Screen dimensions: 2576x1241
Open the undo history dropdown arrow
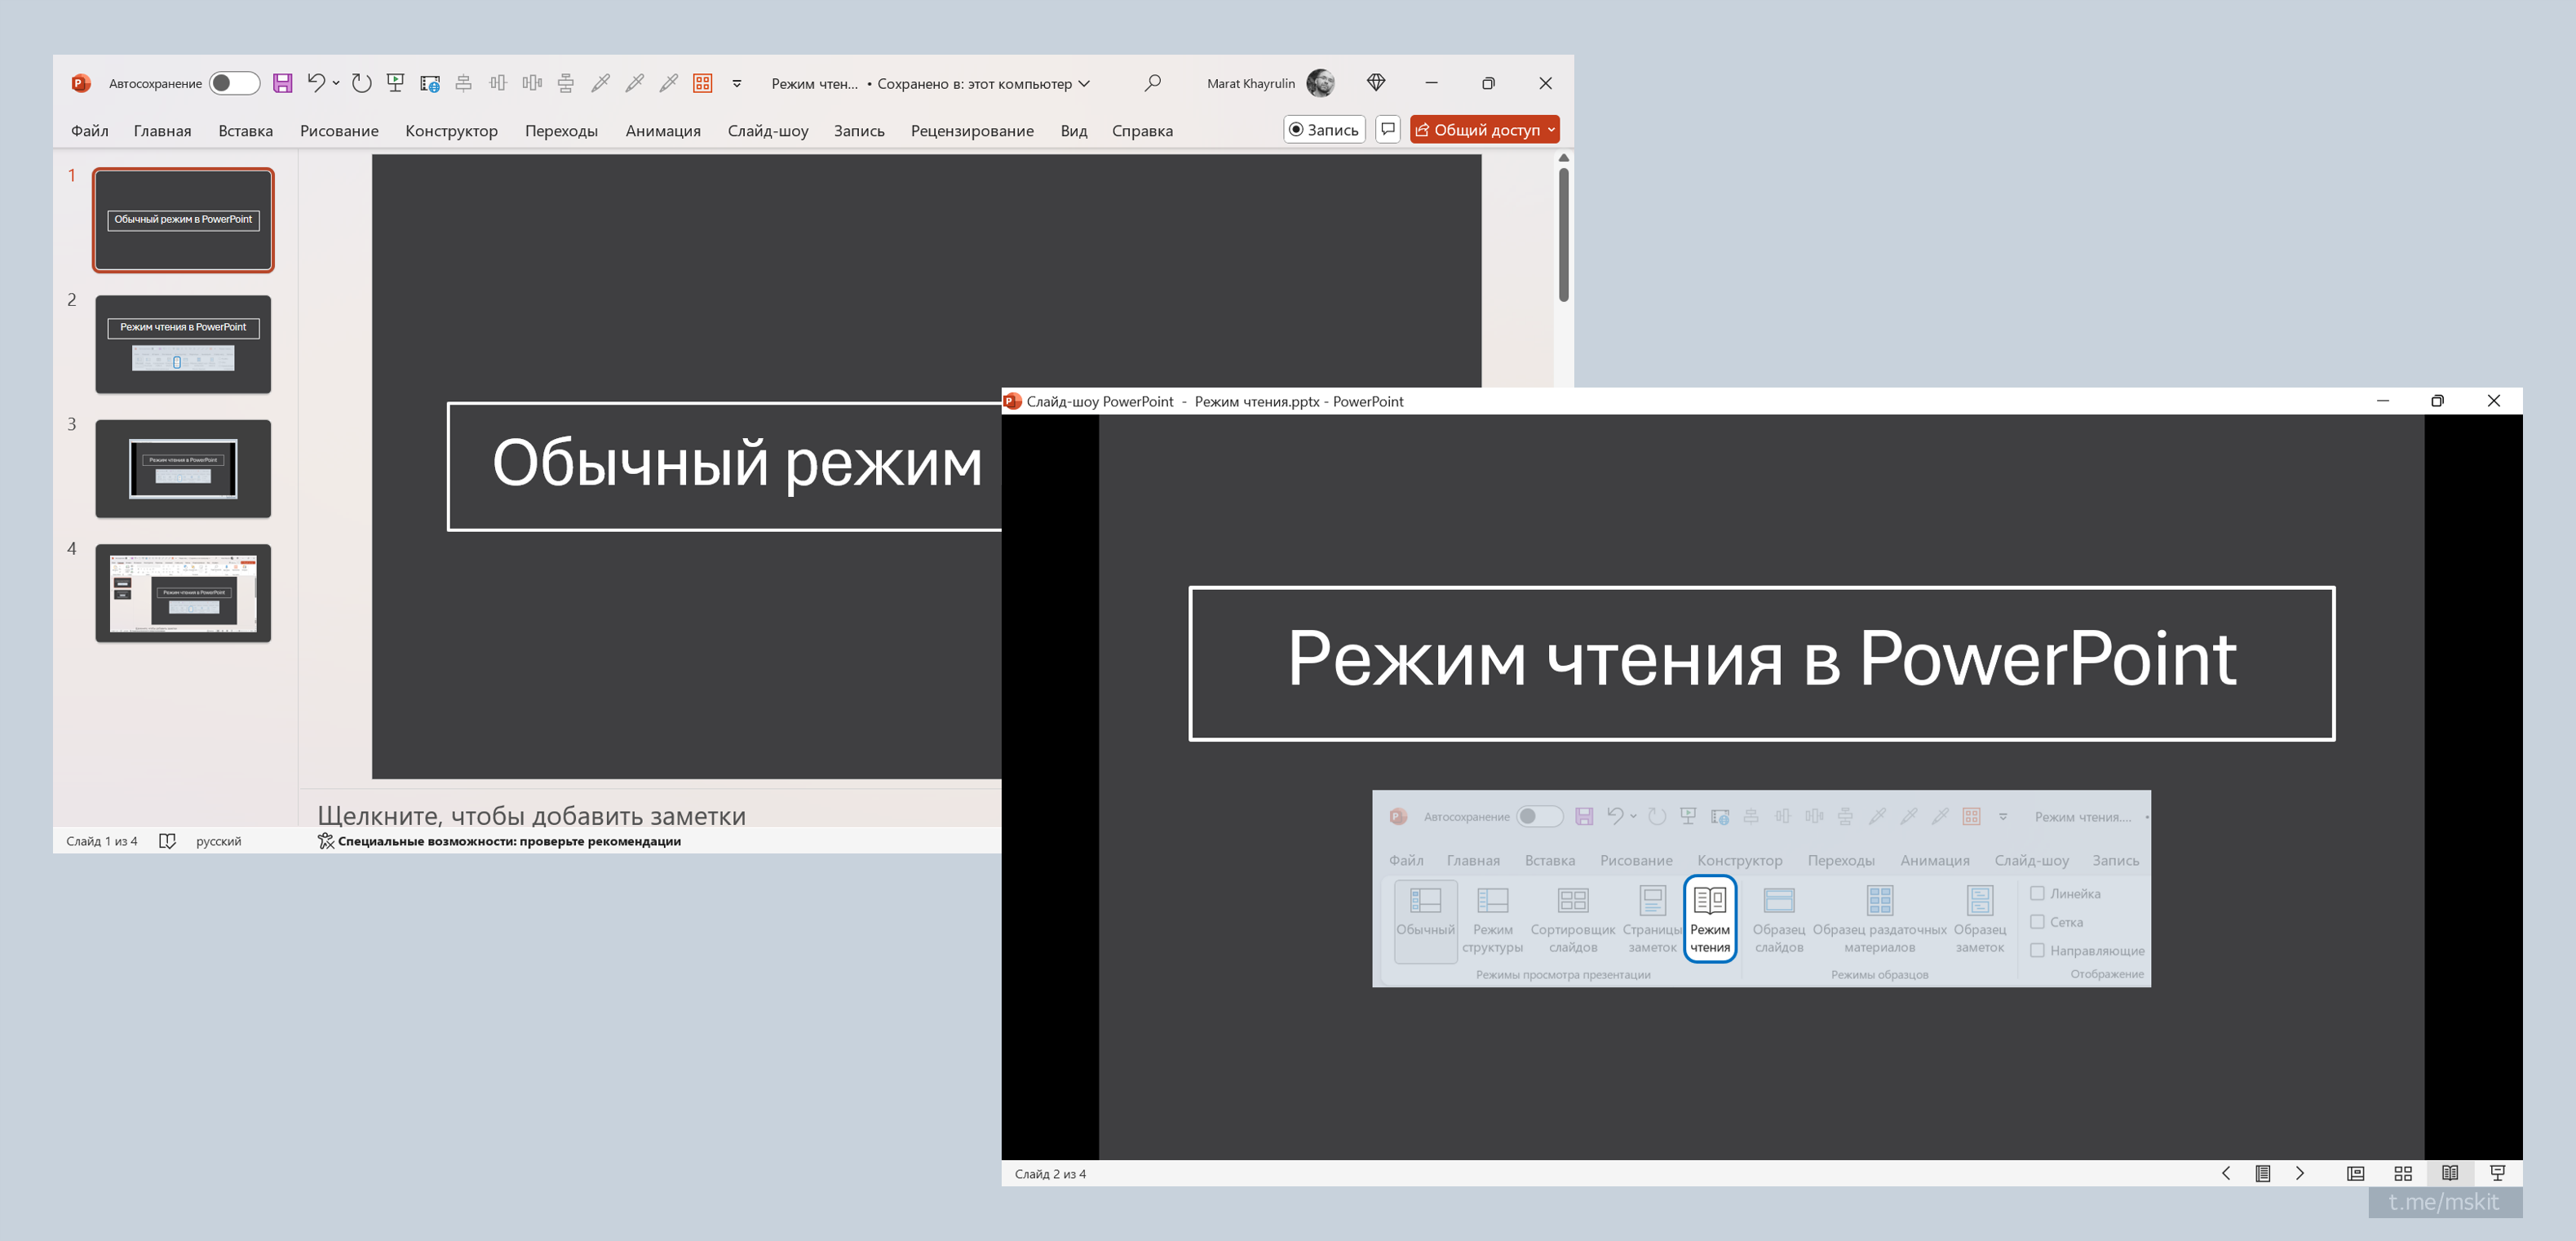tap(336, 83)
